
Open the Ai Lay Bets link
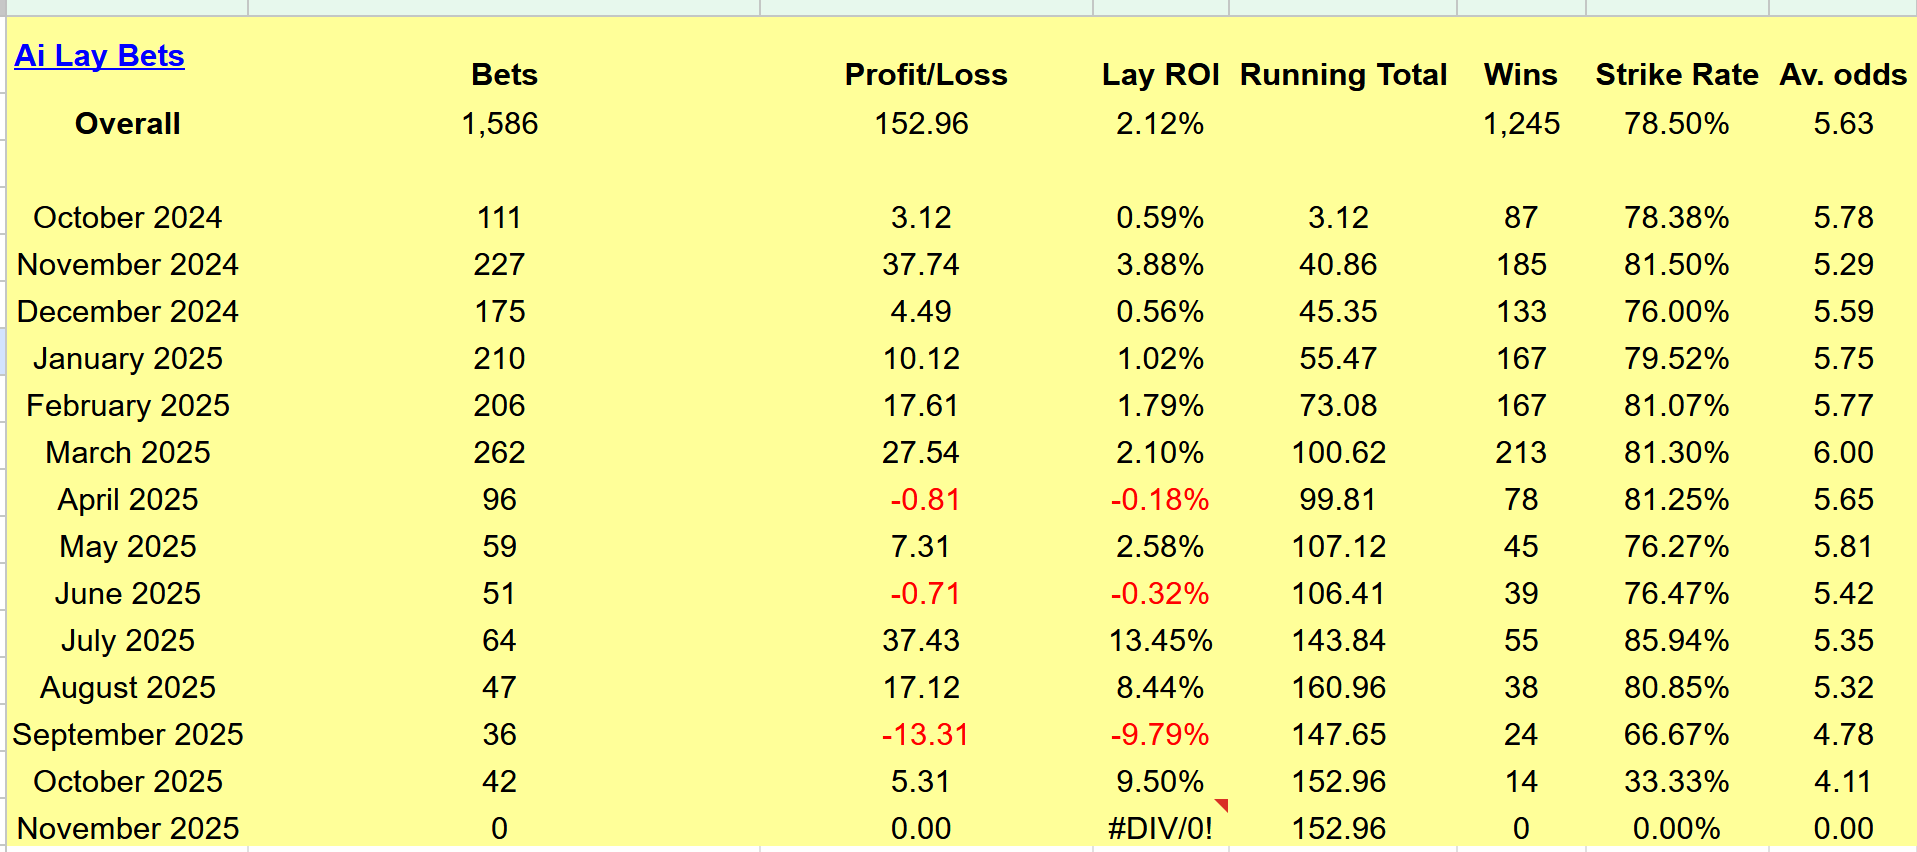click(x=99, y=56)
